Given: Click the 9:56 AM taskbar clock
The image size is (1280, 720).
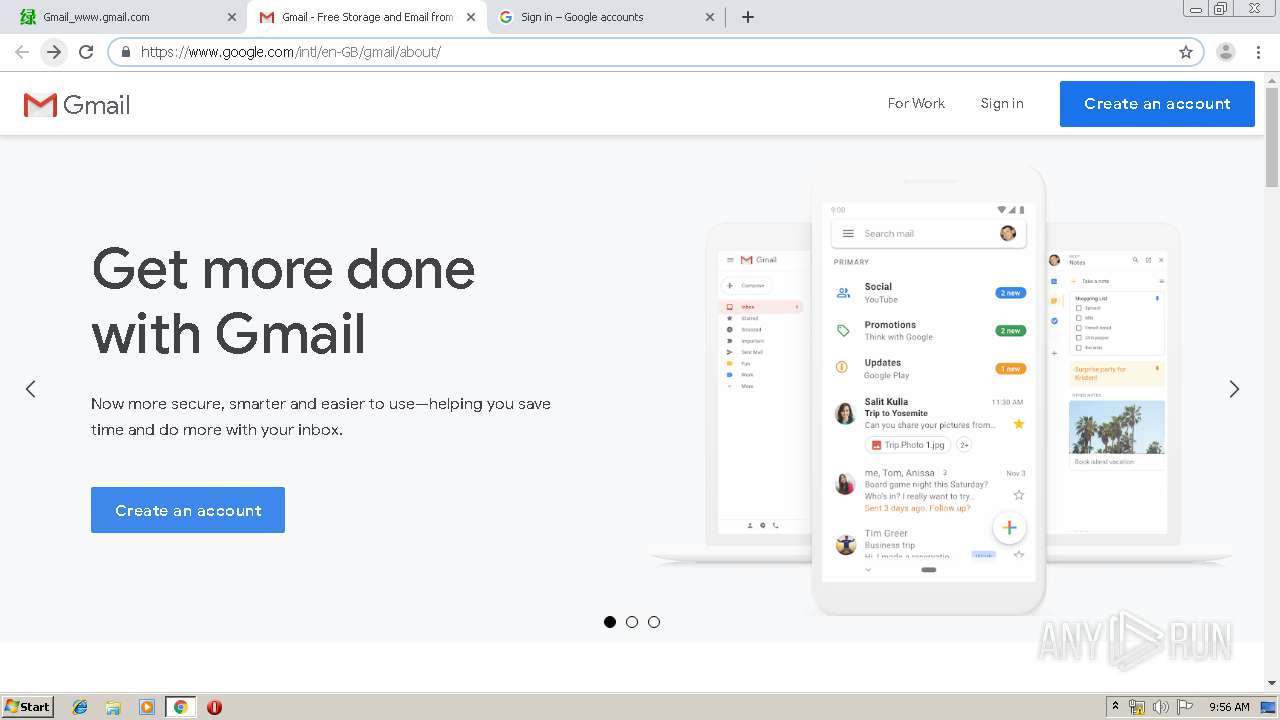Looking at the screenshot, I should click(1229, 707).
